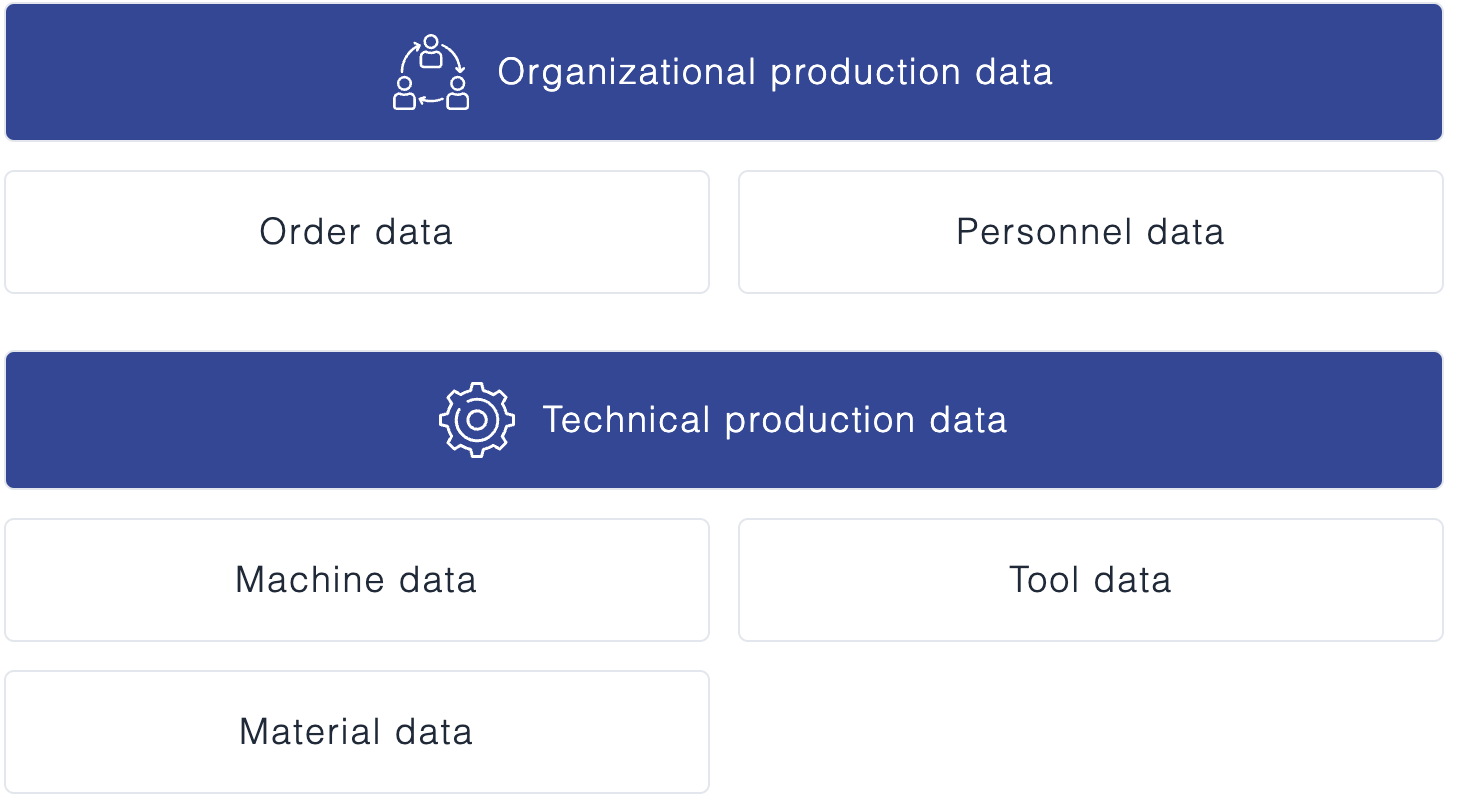This screenshot has width=1458, height=808.
Task: Select the Technical production data heading text
Action: [775, 420]
